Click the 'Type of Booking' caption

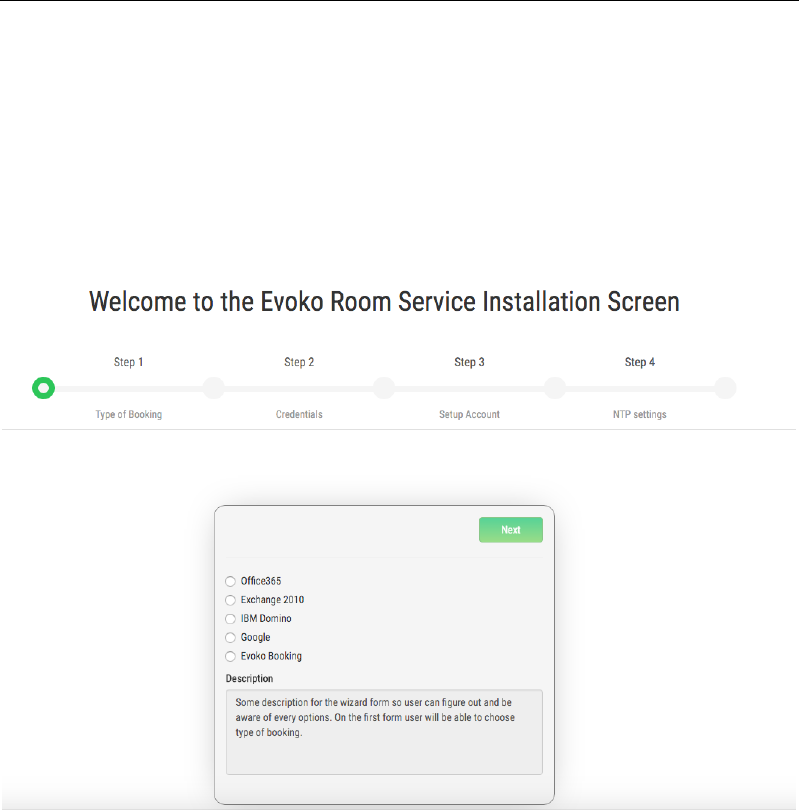coord(129,414)
